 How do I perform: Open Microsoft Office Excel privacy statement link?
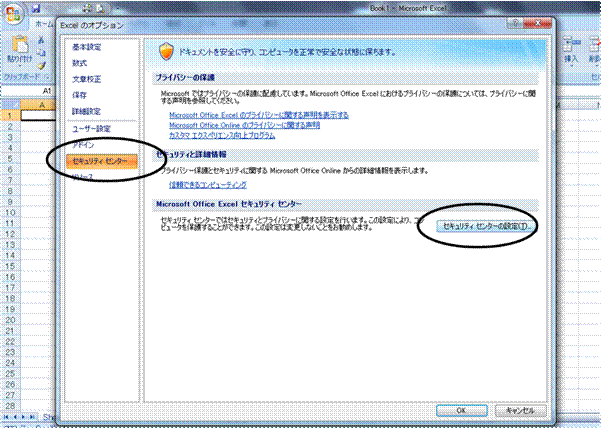tap(259, 115)
